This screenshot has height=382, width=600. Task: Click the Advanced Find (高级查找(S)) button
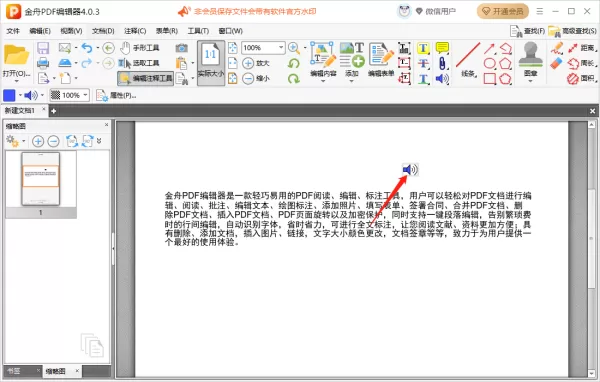572,31
